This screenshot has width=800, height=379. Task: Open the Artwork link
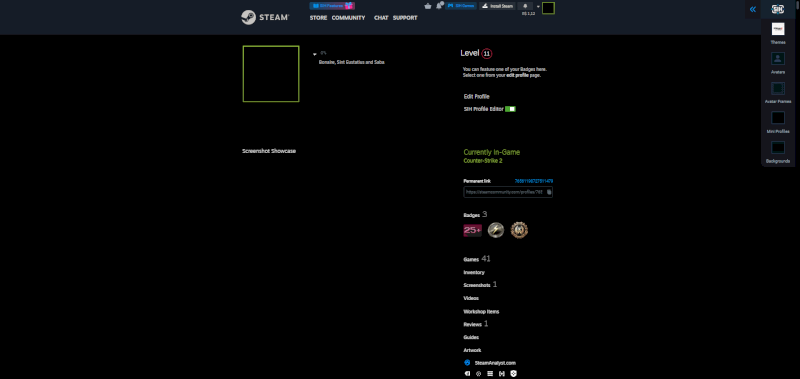coord(472,350)
